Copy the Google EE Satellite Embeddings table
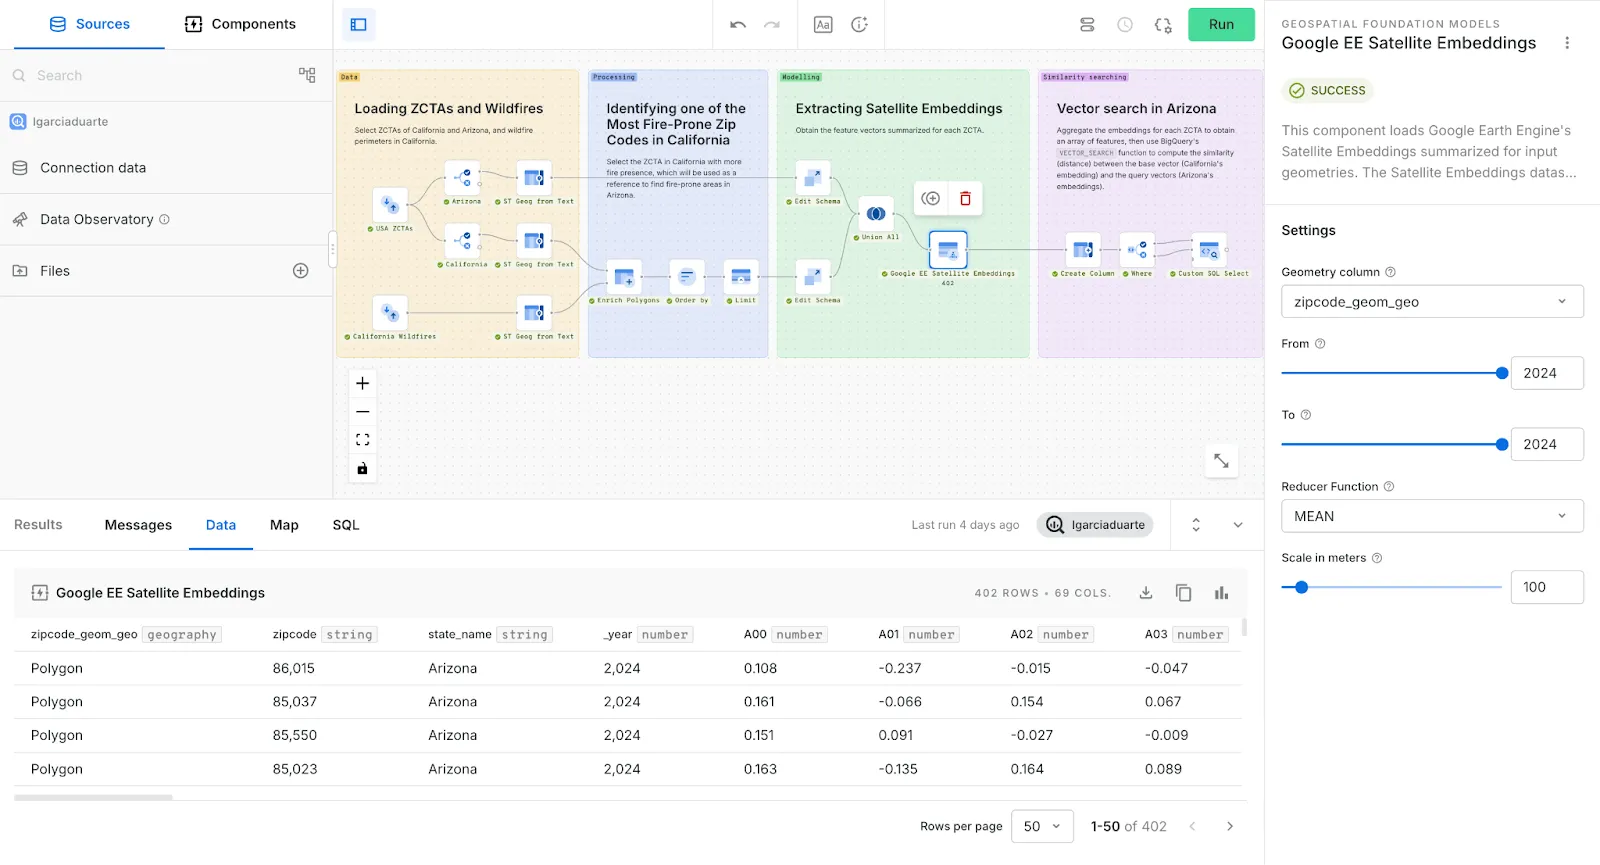The width and height of the screenshot is (1600, 865). coord(1183,593)
